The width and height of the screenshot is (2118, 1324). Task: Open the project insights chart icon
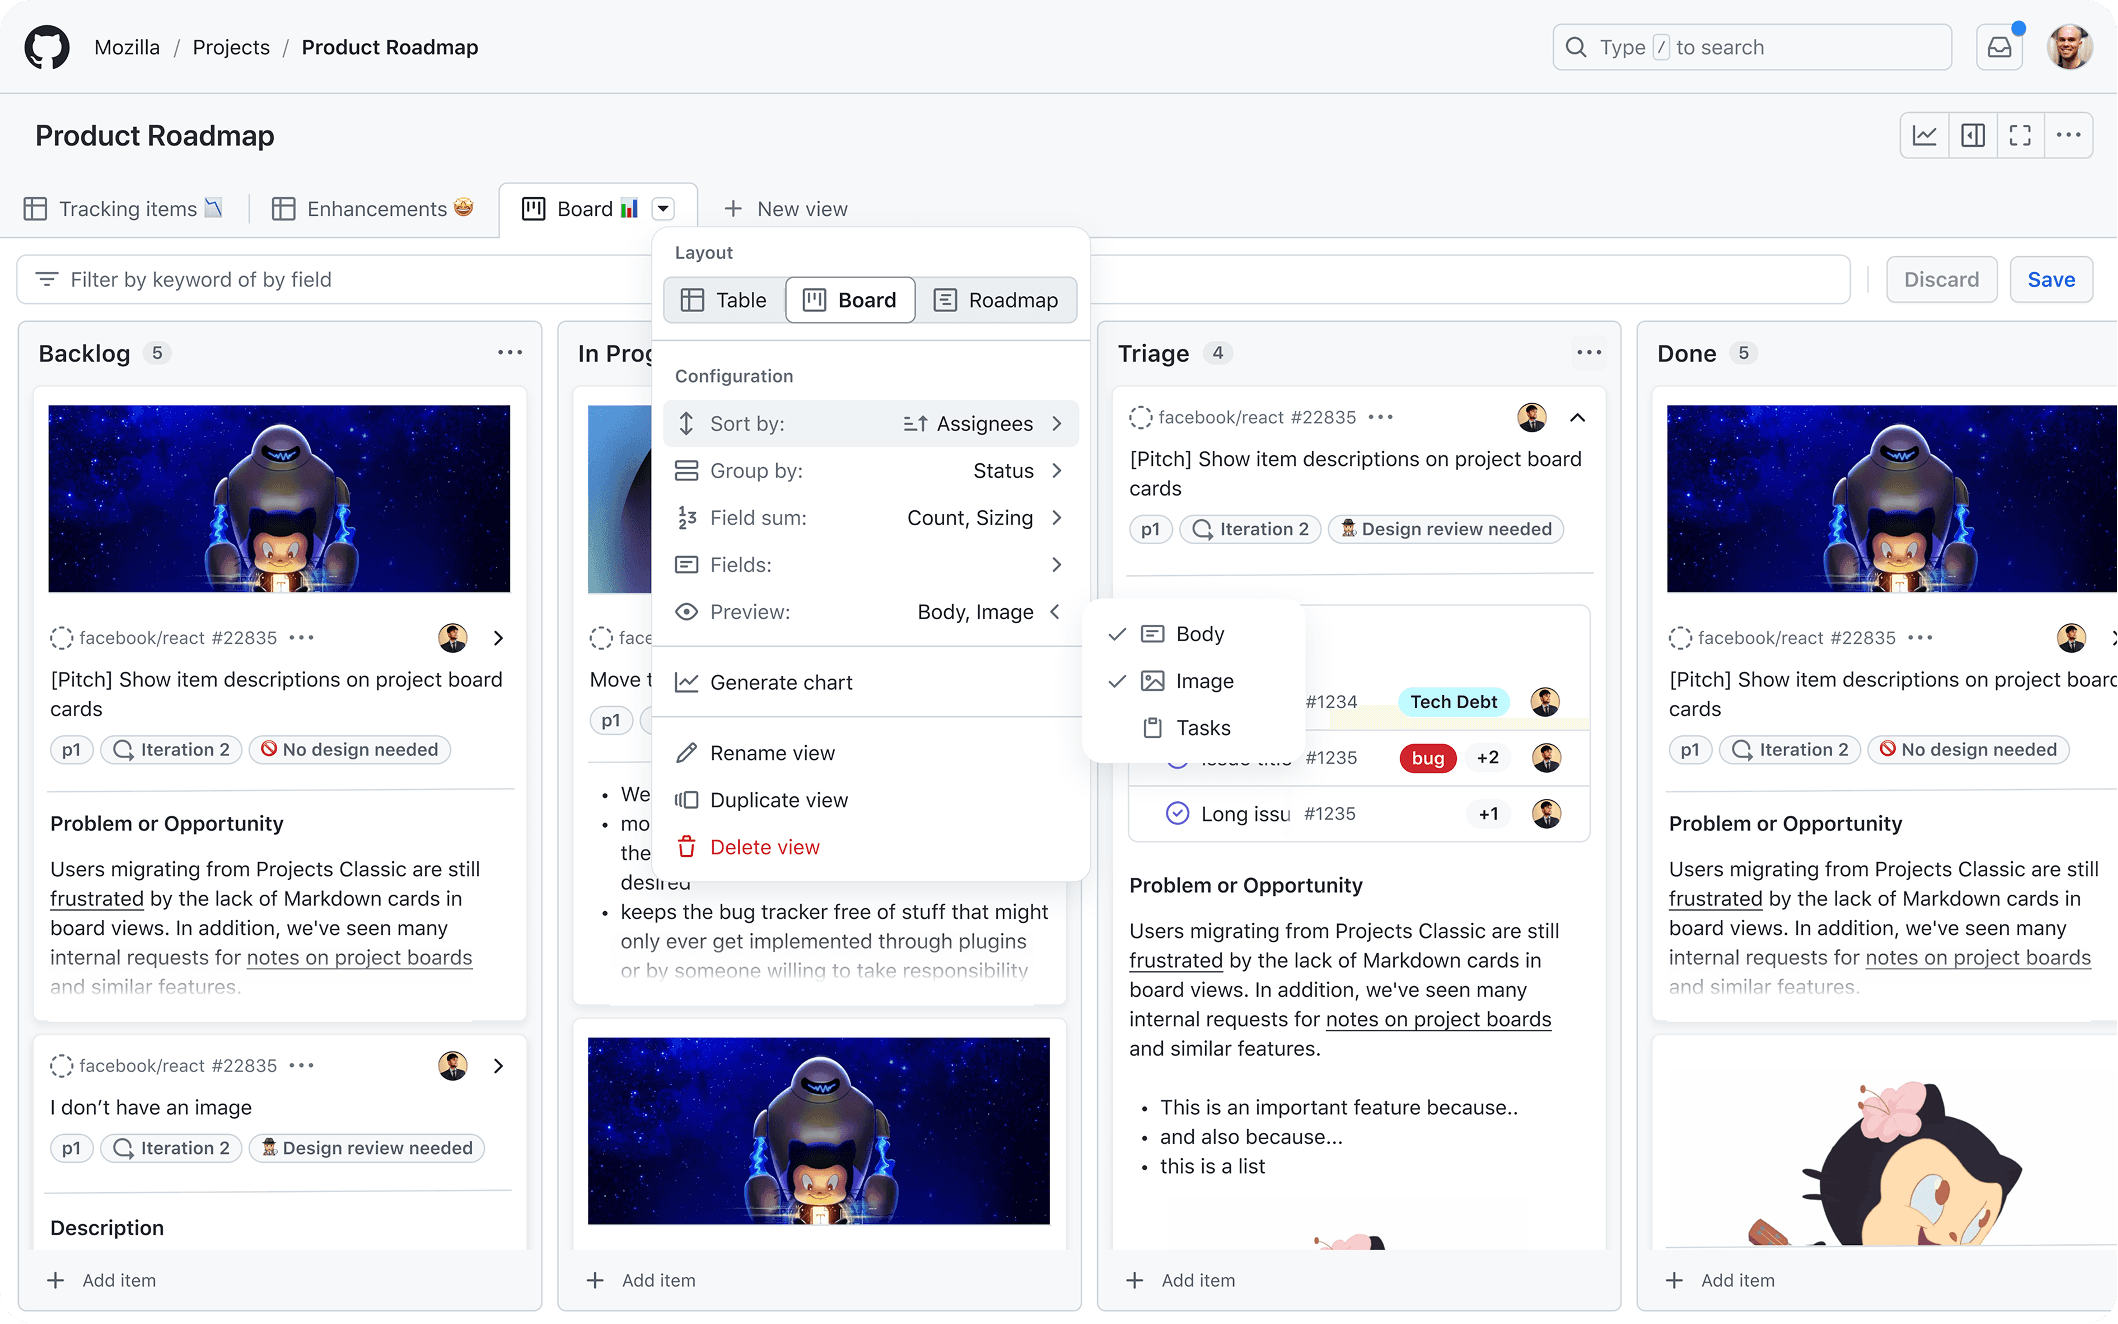coord(1924,135)
